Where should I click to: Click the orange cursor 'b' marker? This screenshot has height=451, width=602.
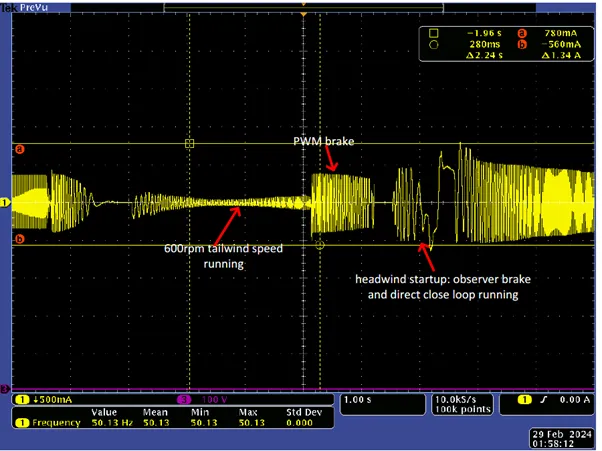tap(19, 239)
